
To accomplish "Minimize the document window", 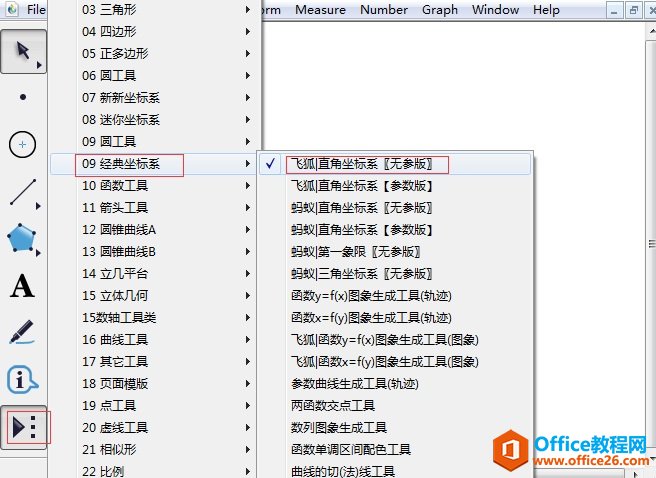I will [614, 10].
